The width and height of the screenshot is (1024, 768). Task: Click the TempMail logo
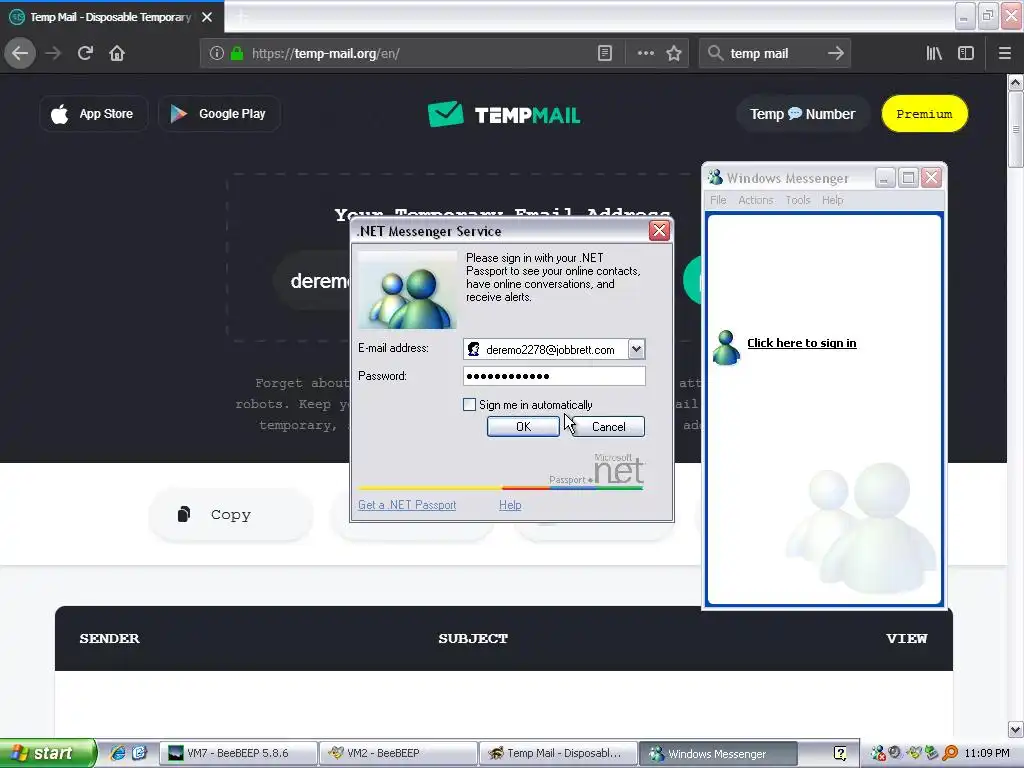(x=504, y=114)
